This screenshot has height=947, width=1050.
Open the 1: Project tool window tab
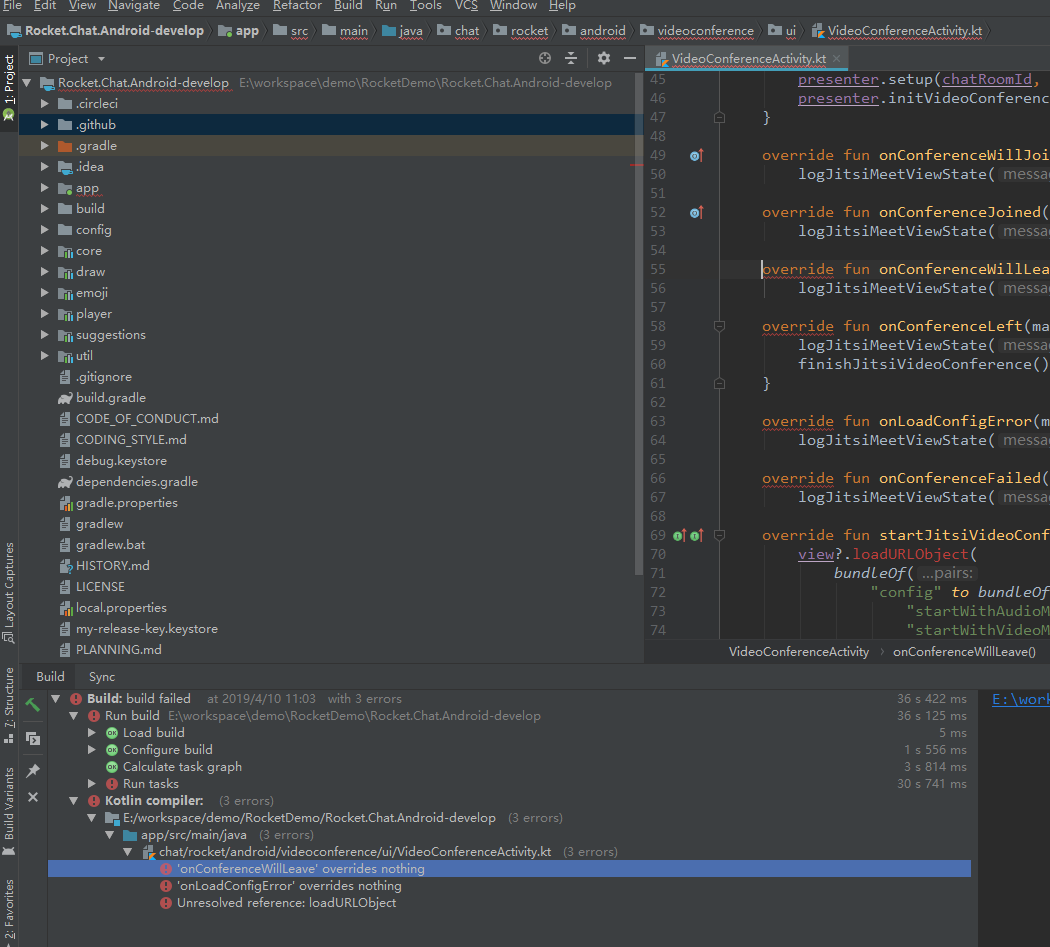pyautogui.click(x=9, y=87)
